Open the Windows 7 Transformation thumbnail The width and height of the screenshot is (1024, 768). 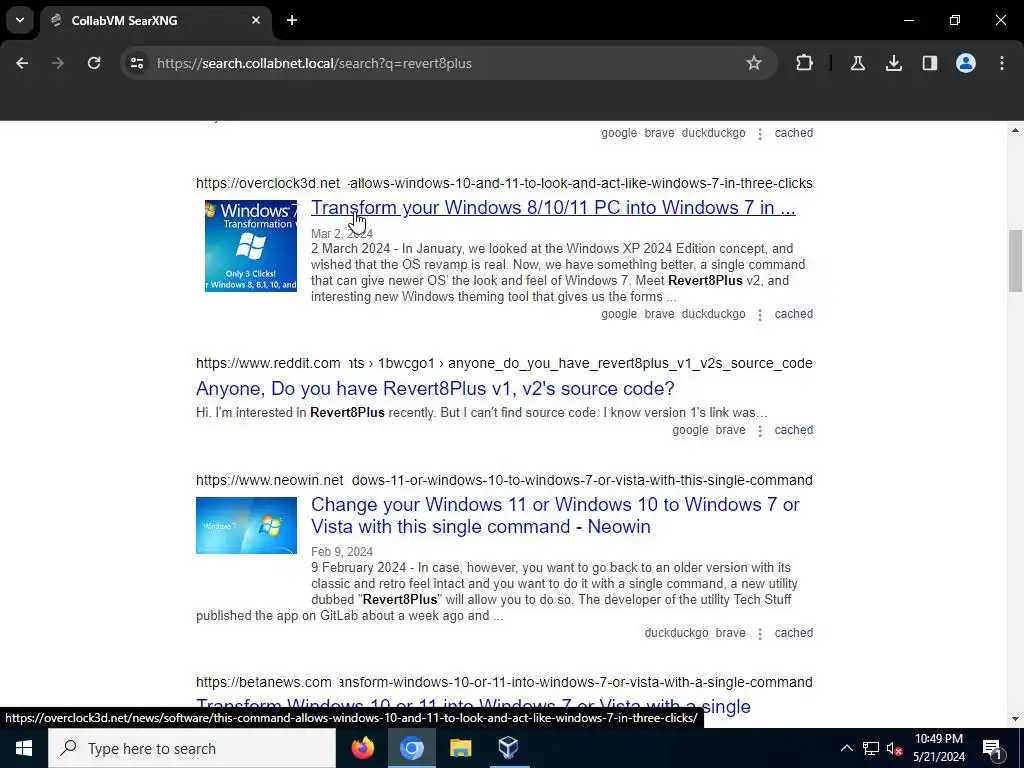251,246
